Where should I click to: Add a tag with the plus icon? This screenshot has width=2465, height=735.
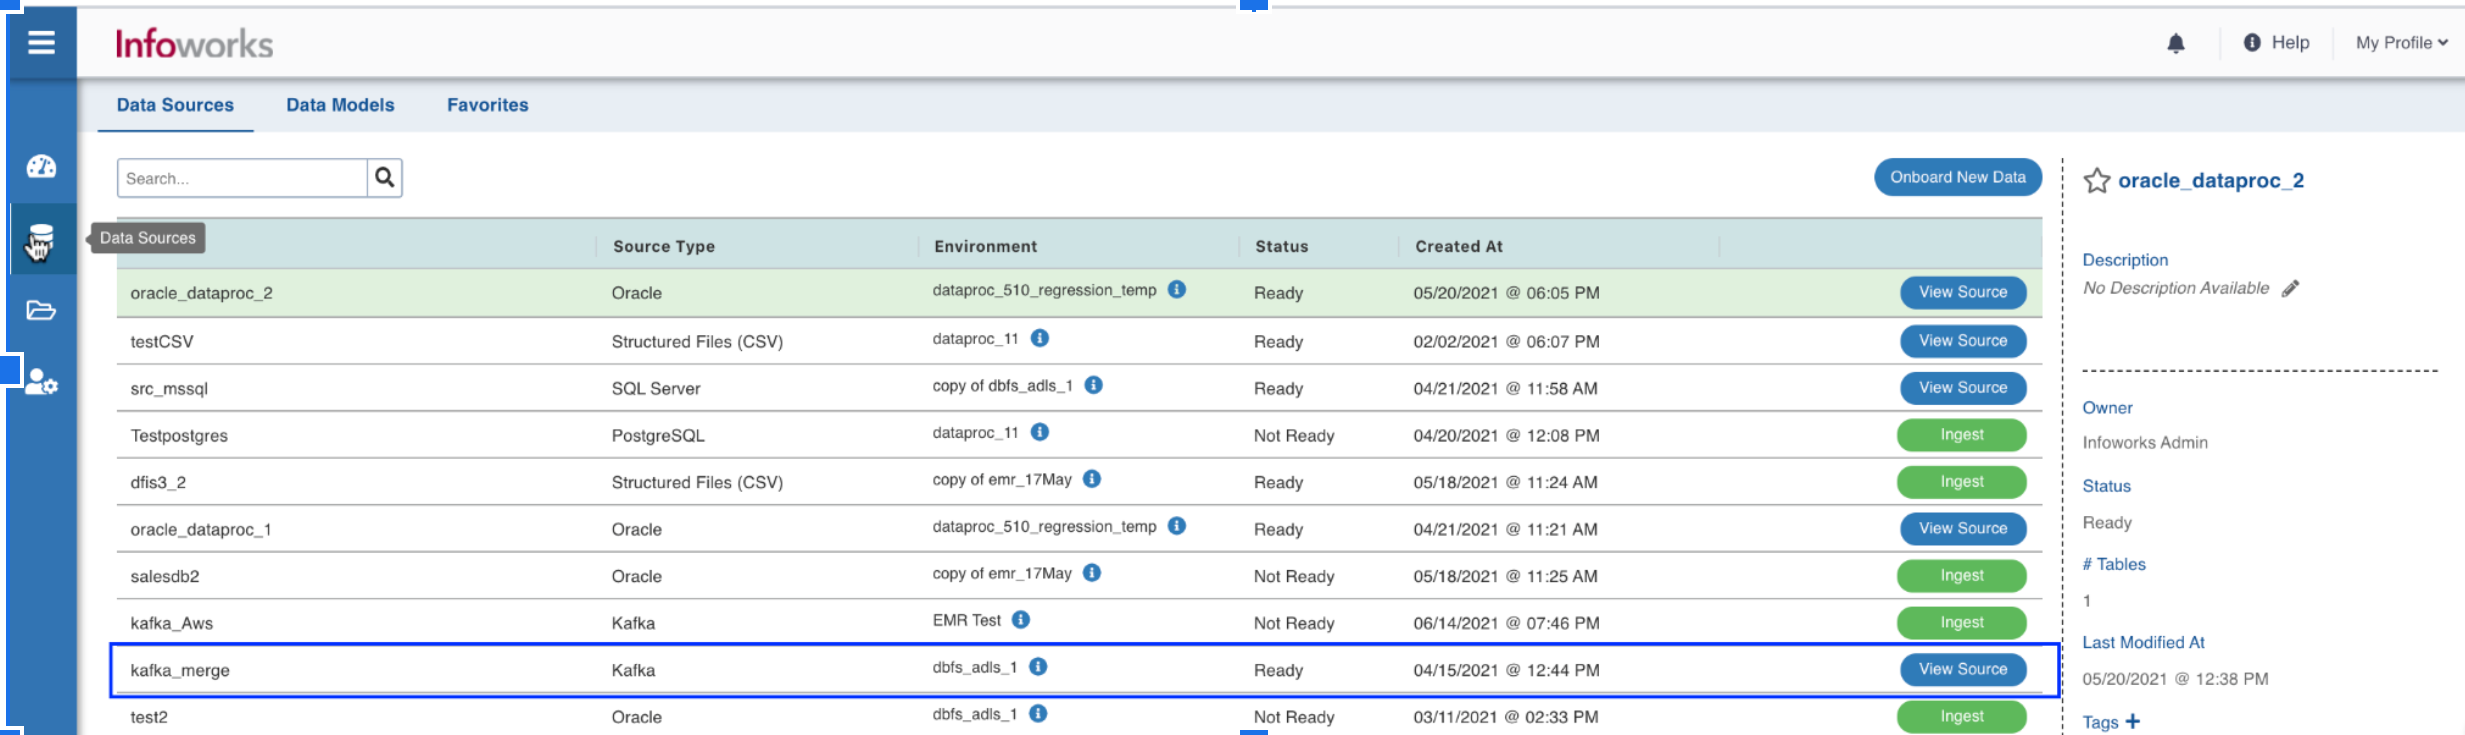[x=2133, y=721]
